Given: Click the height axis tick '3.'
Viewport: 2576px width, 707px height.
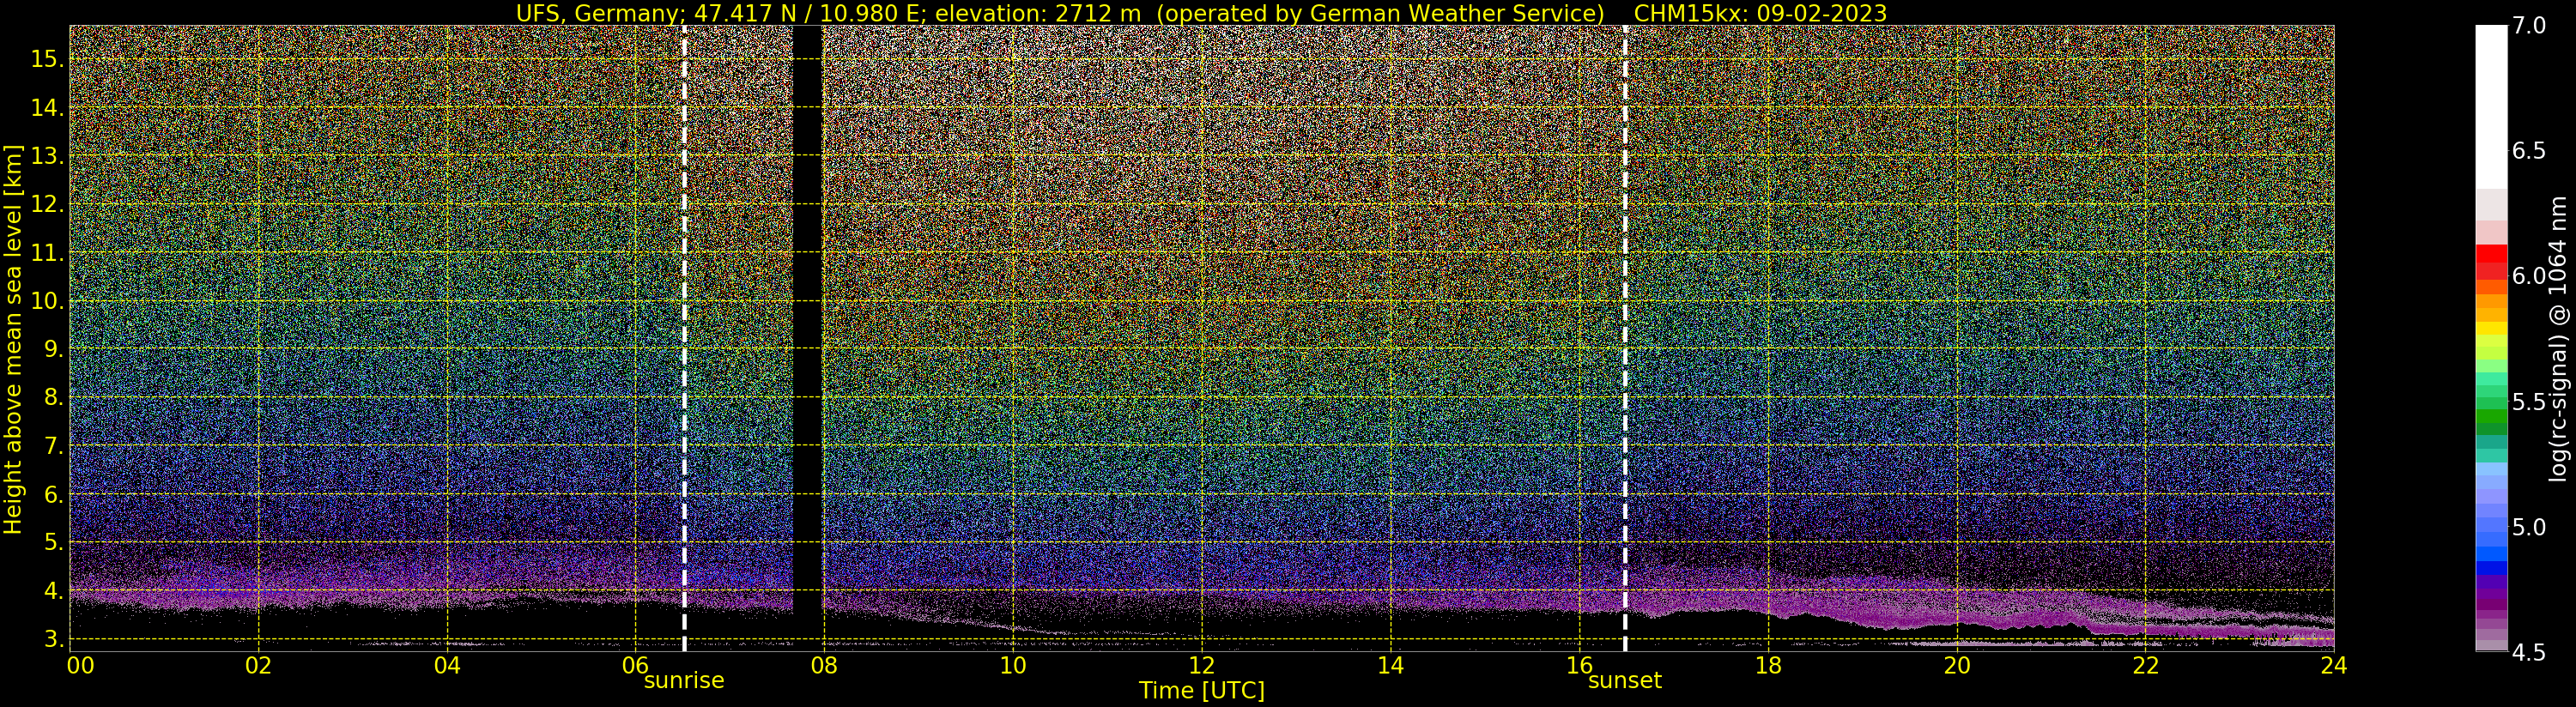Looking at the screenshot, I should [53, 639].
